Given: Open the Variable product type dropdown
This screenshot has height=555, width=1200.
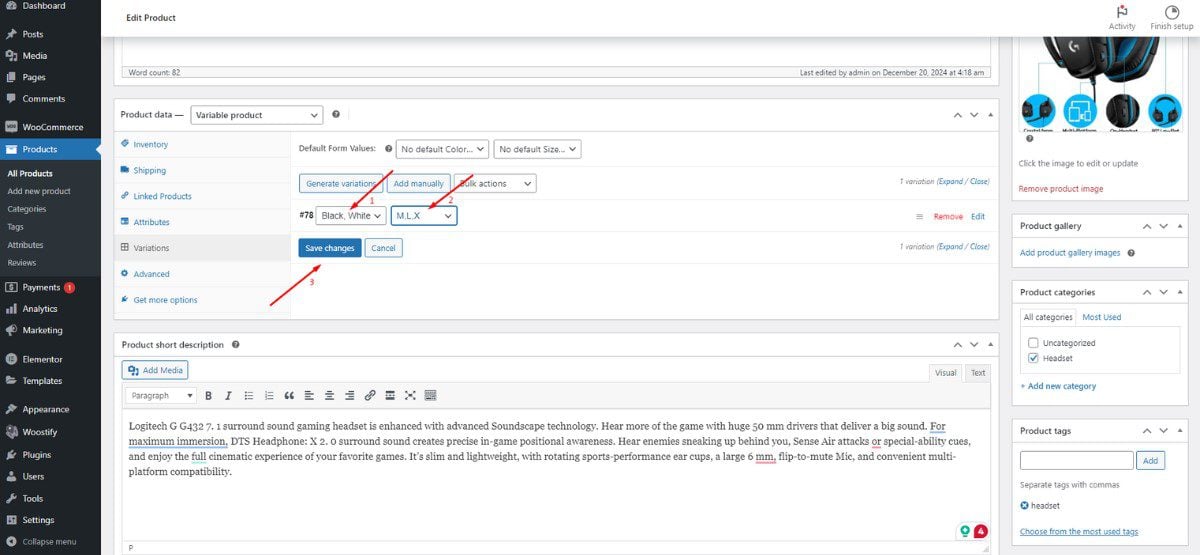Looking at the screenshot, I should click(x=257, y=115).
